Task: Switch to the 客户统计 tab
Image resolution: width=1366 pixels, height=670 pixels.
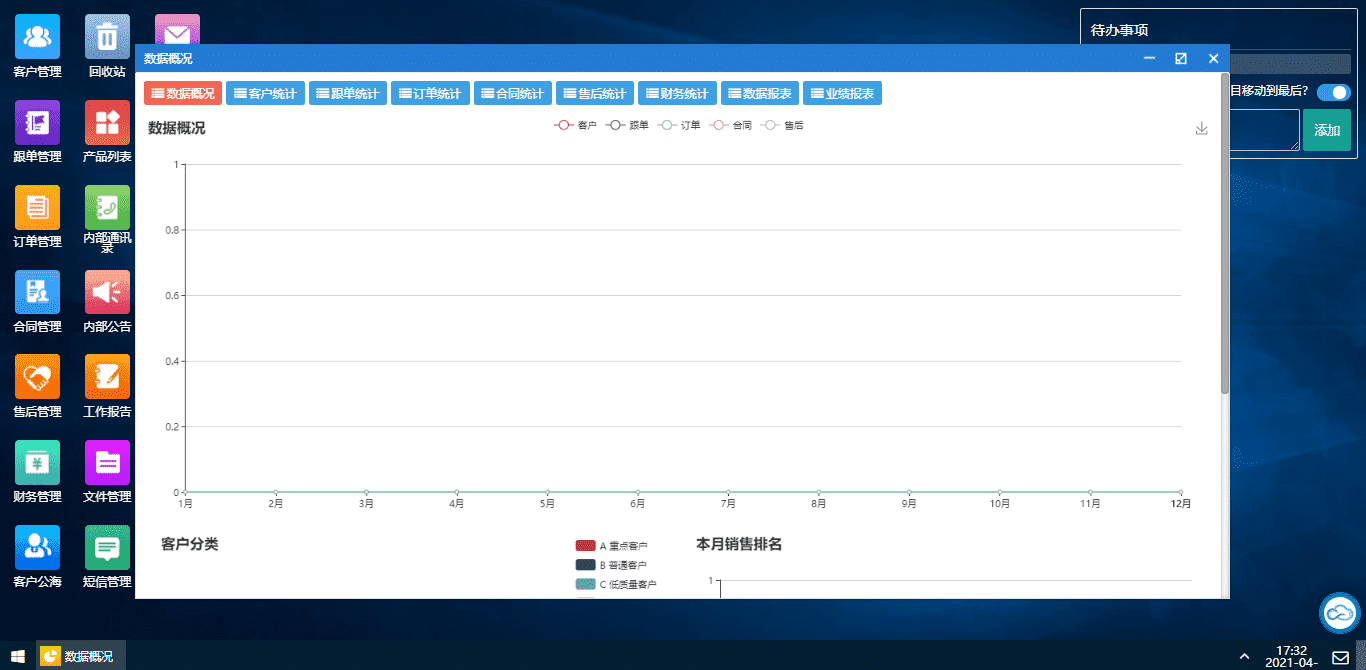Action: (x=265, y=93)
